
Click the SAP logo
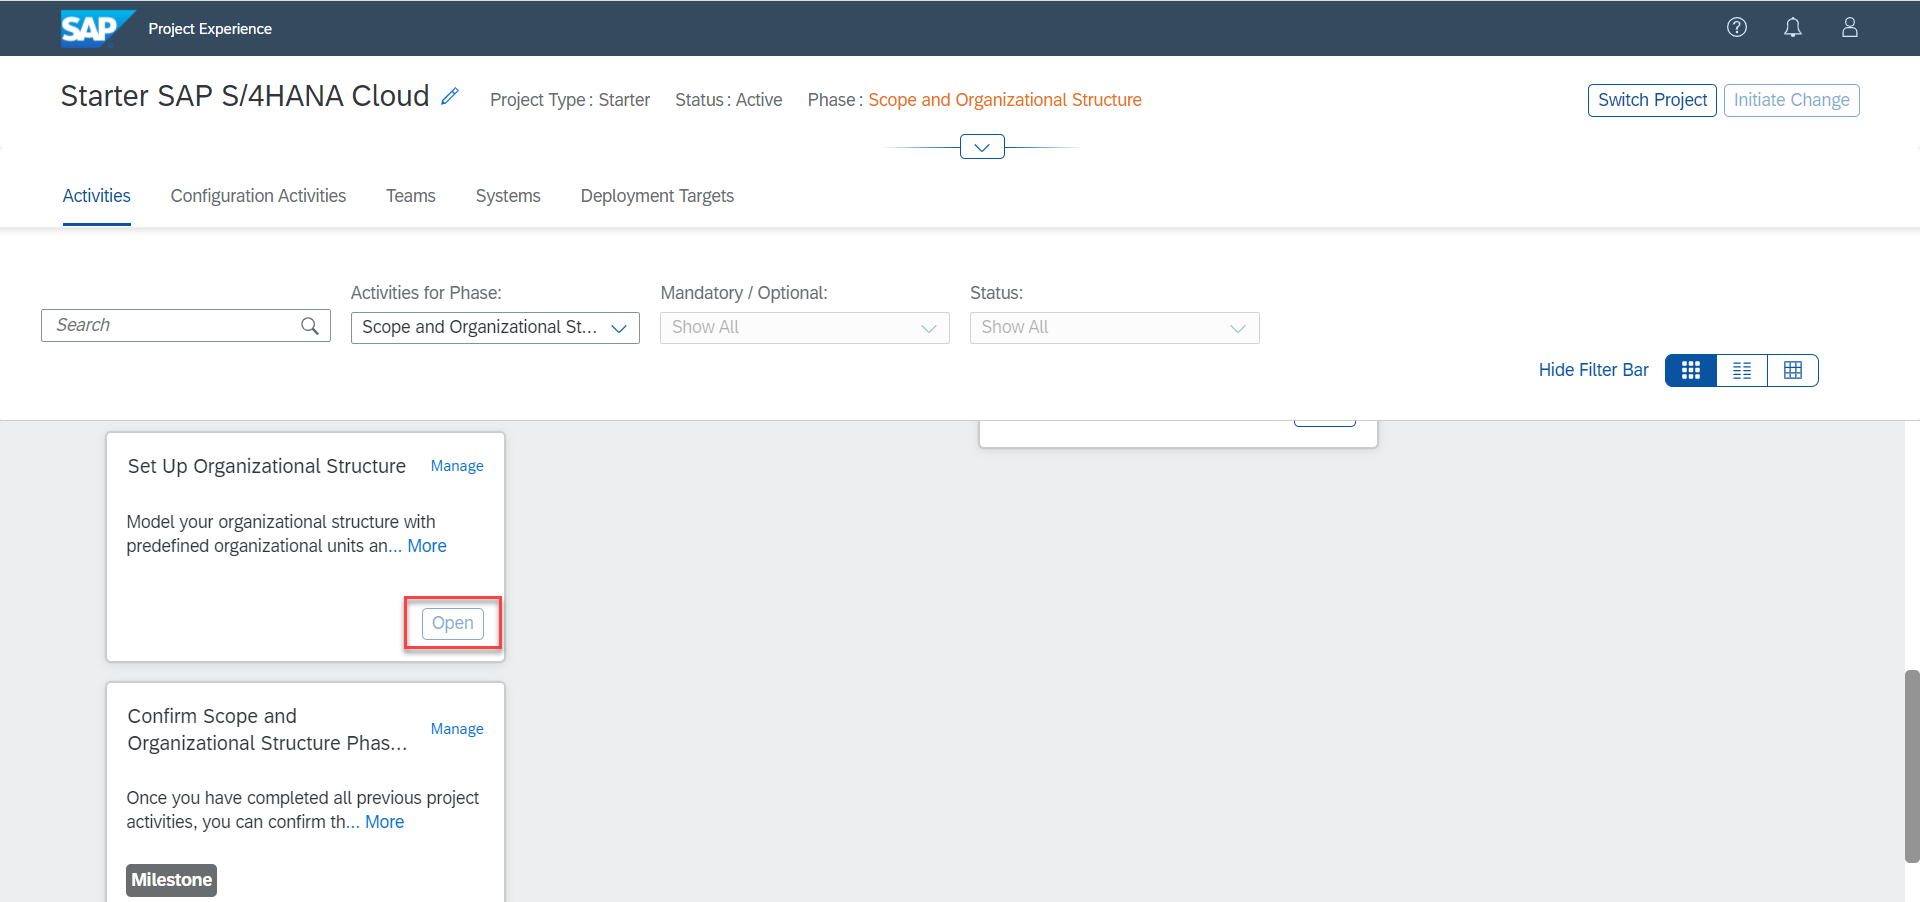pos(97,28)
